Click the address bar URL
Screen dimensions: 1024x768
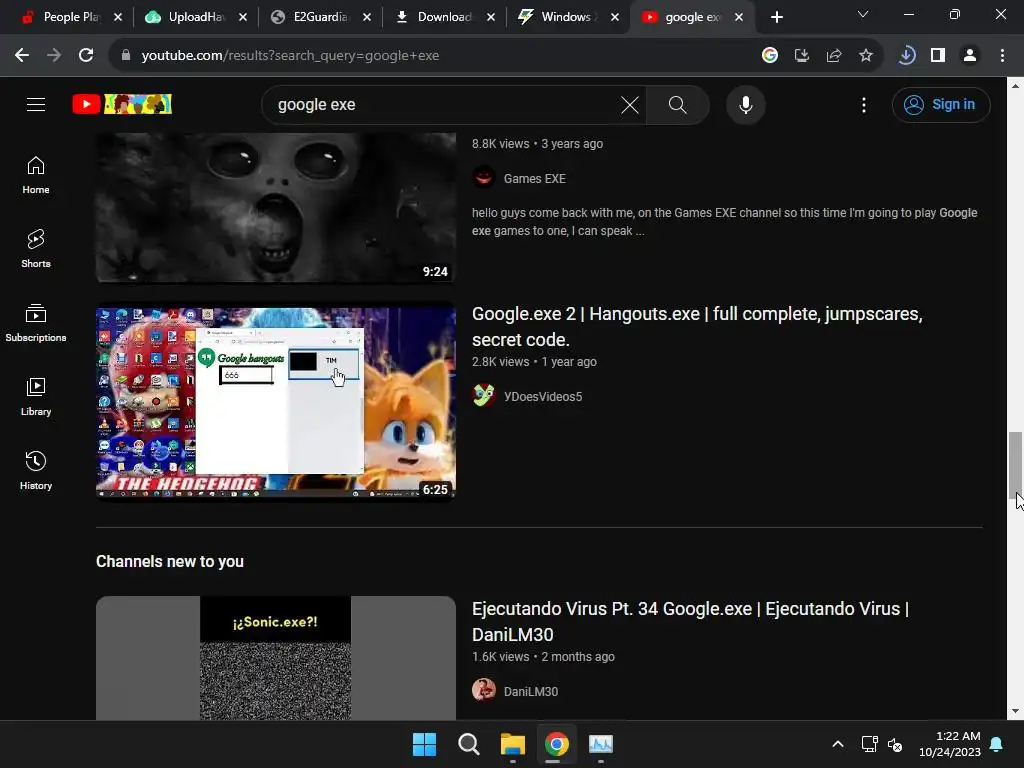pyautogui.click(x=290, y=56)
